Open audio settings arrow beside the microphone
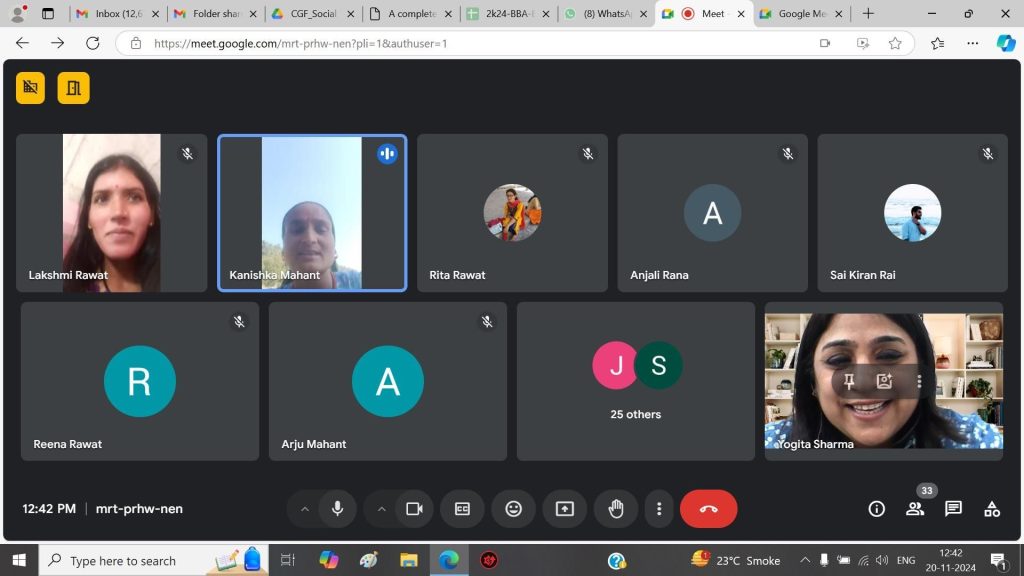 [x=305, y=509]
